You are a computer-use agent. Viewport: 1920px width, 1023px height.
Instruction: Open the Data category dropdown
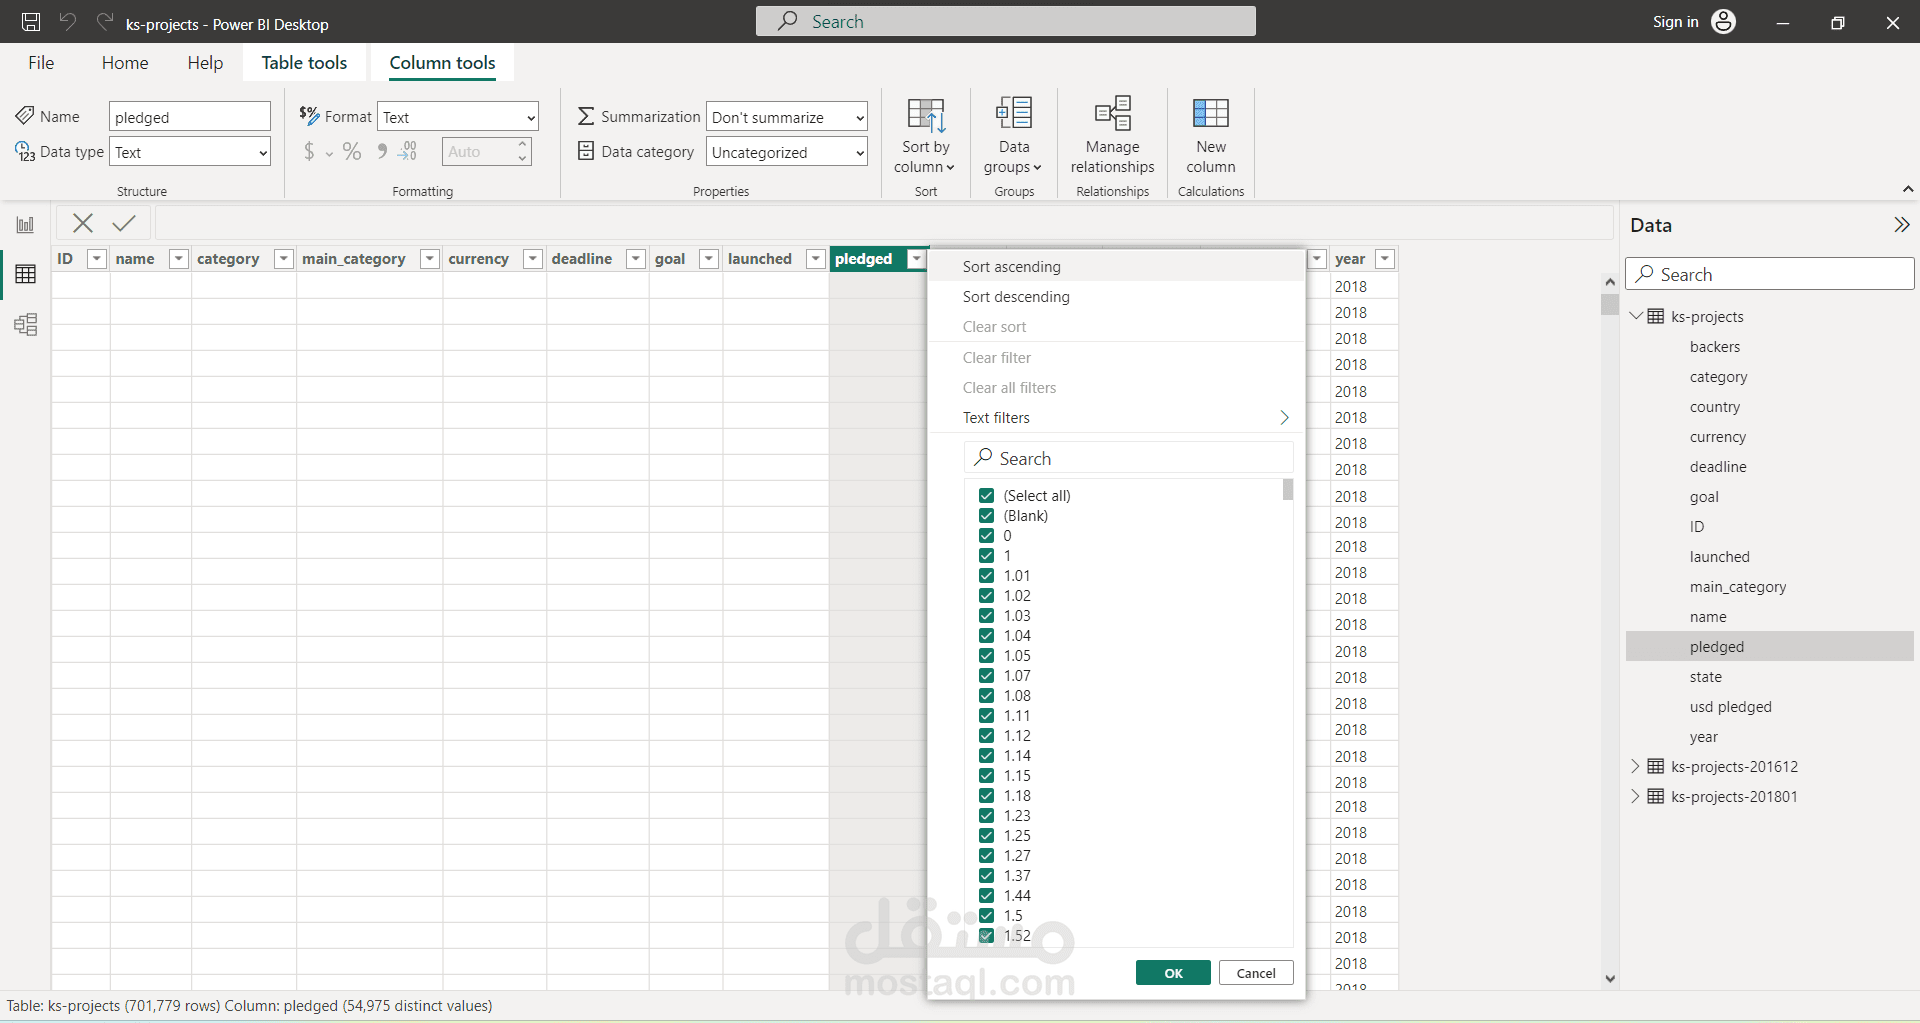point(786,152)
